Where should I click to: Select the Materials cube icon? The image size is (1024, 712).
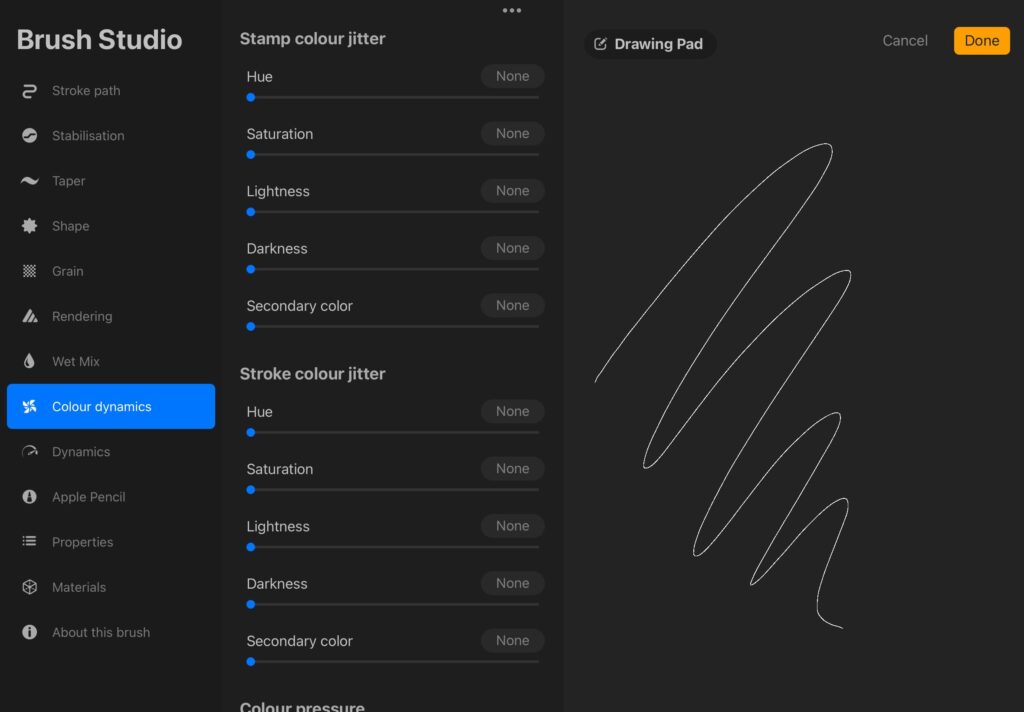29,587
